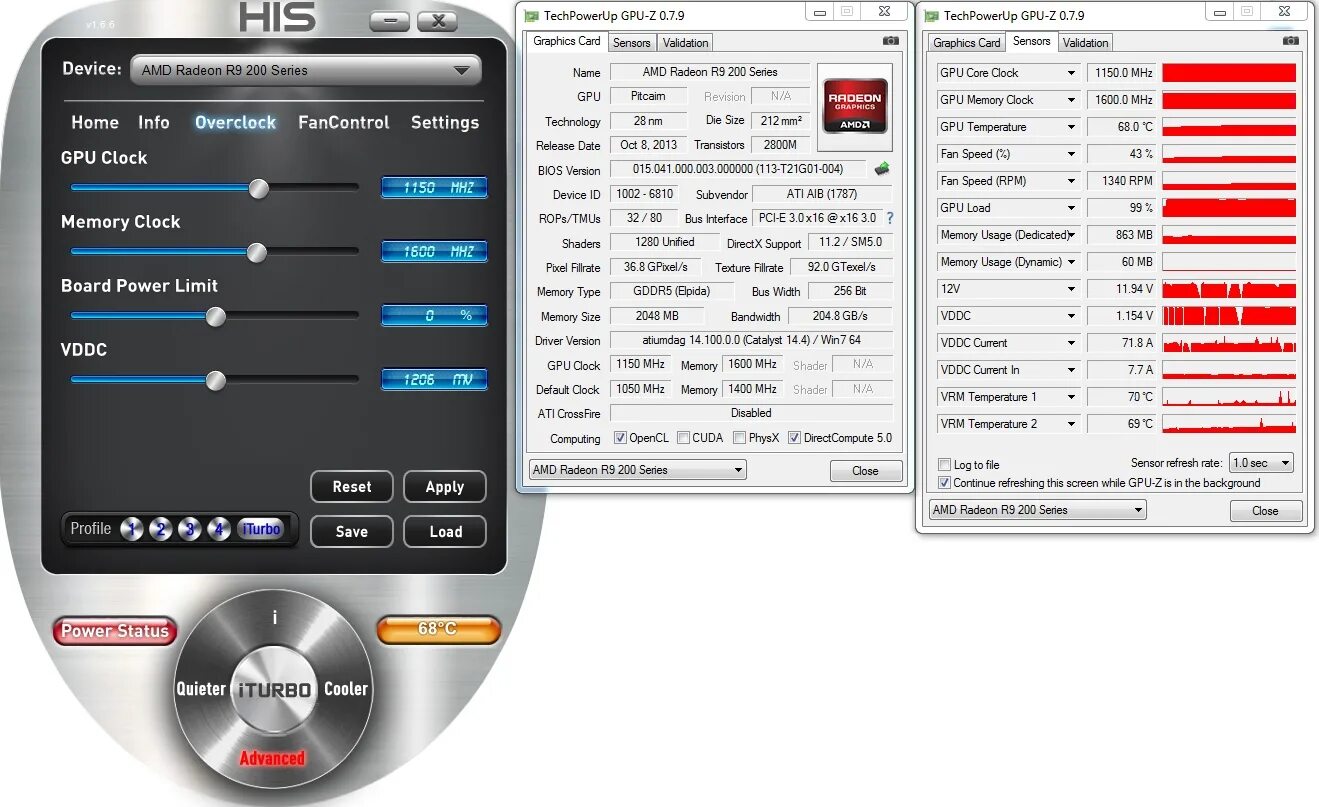Take screenshot via Graphics Card window camera icon
The height and width of the screenshot is (807, 1319).
tap(890, 41)
